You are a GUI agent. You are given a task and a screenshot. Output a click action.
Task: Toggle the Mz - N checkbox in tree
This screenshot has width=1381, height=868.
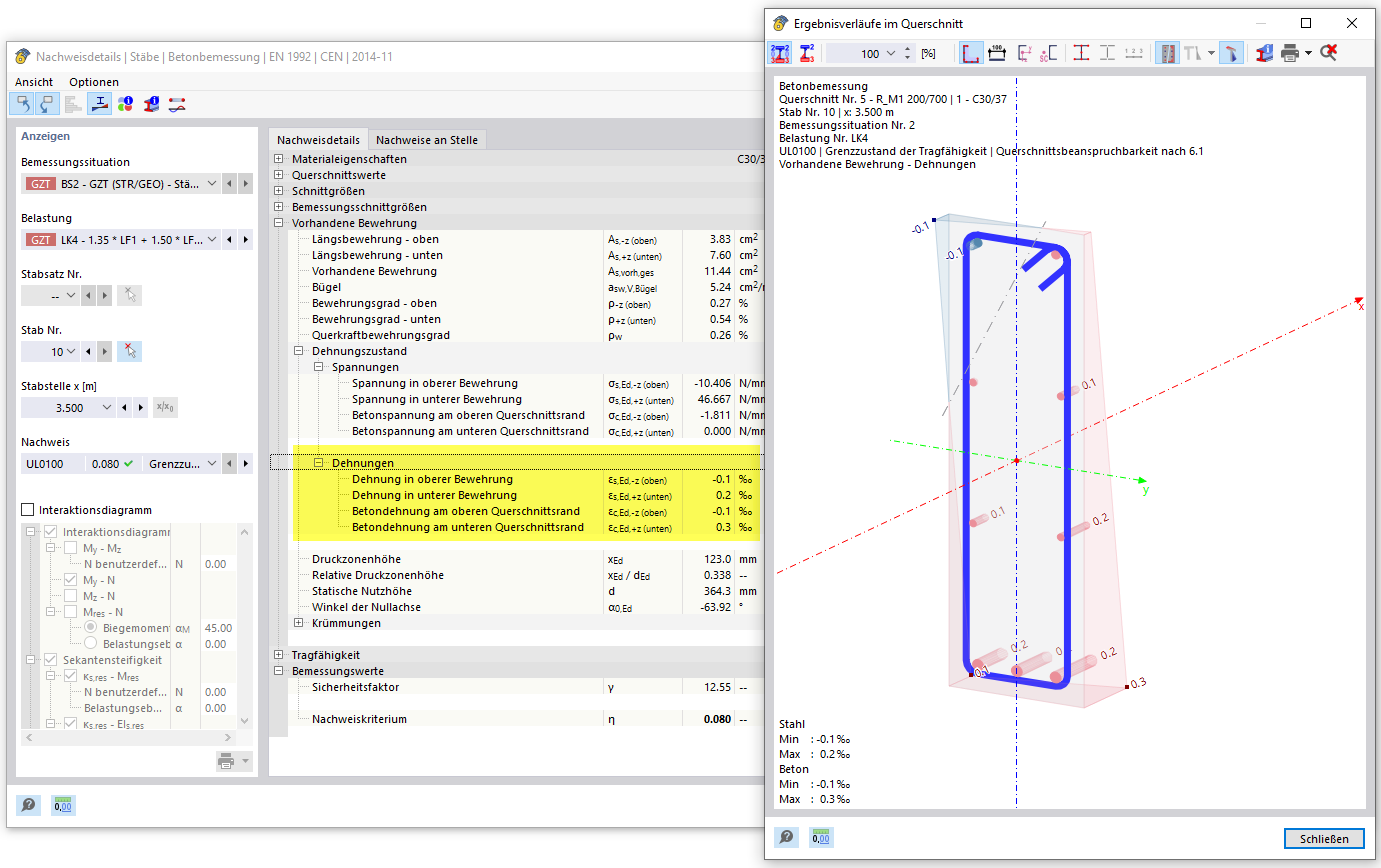pos(71,596)
